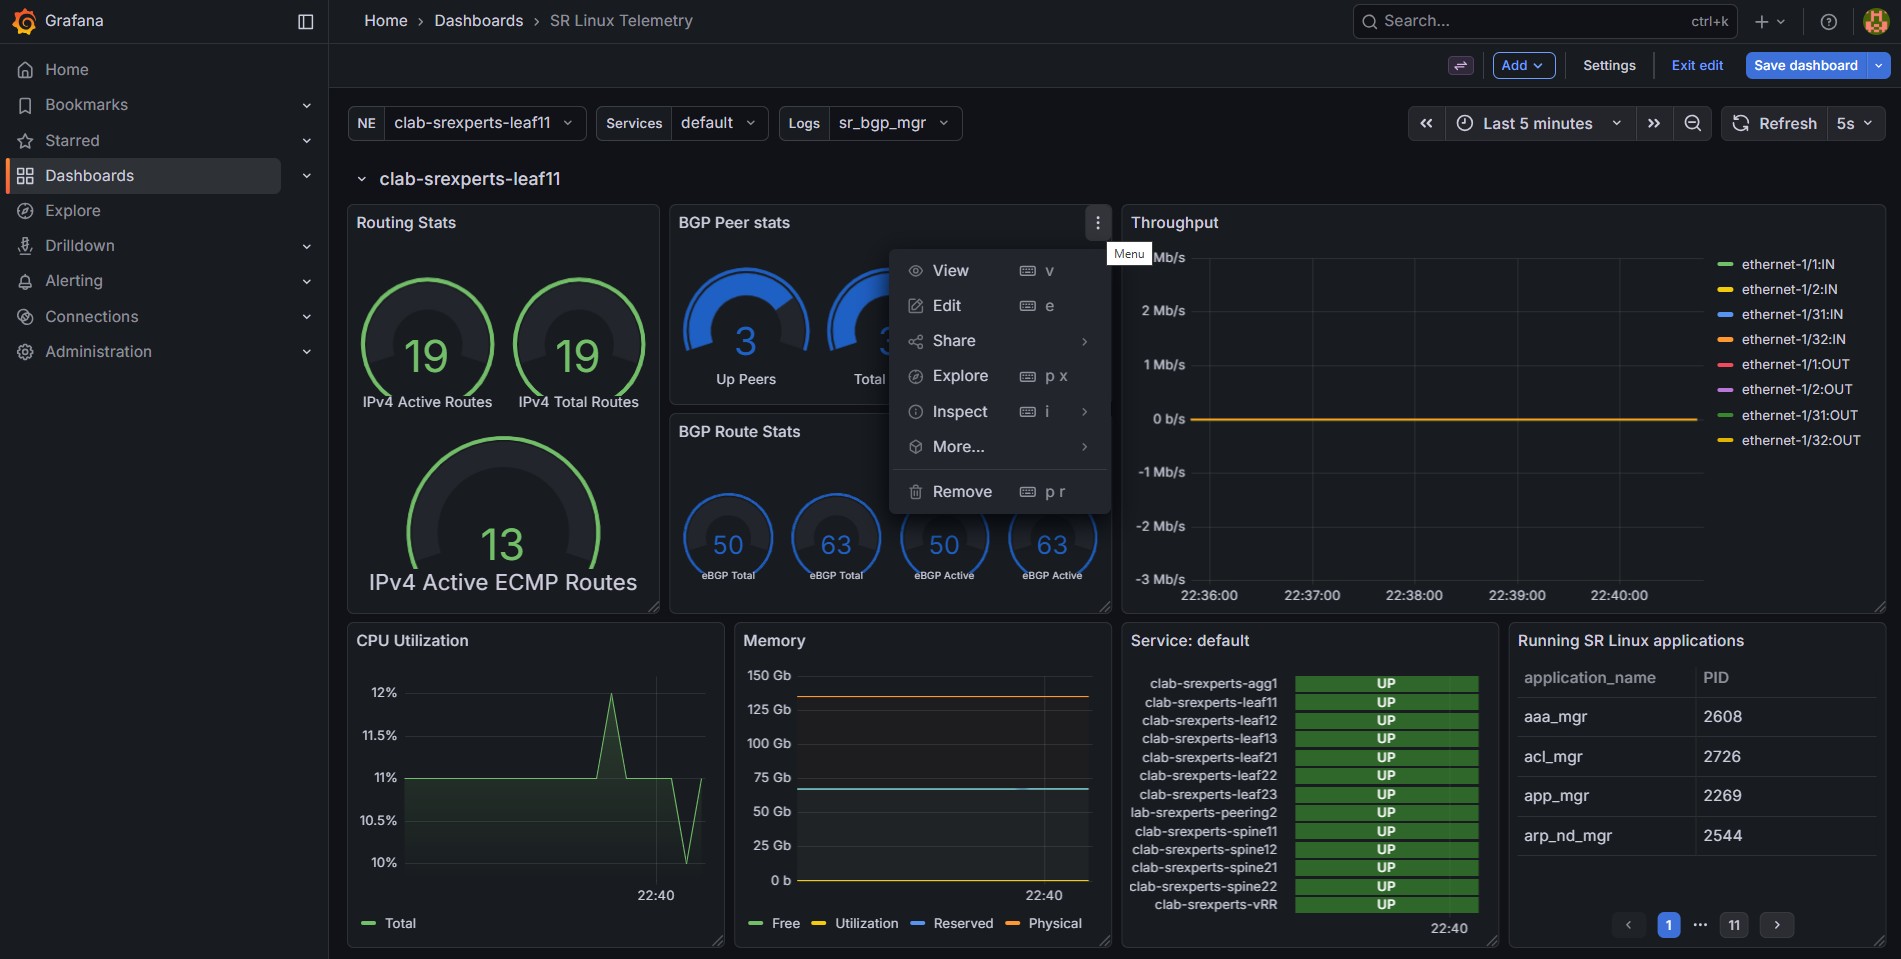The image size is (1901, 959).
Task: Click the resize handle of Throughput panel
Action: pos(1880,607)
